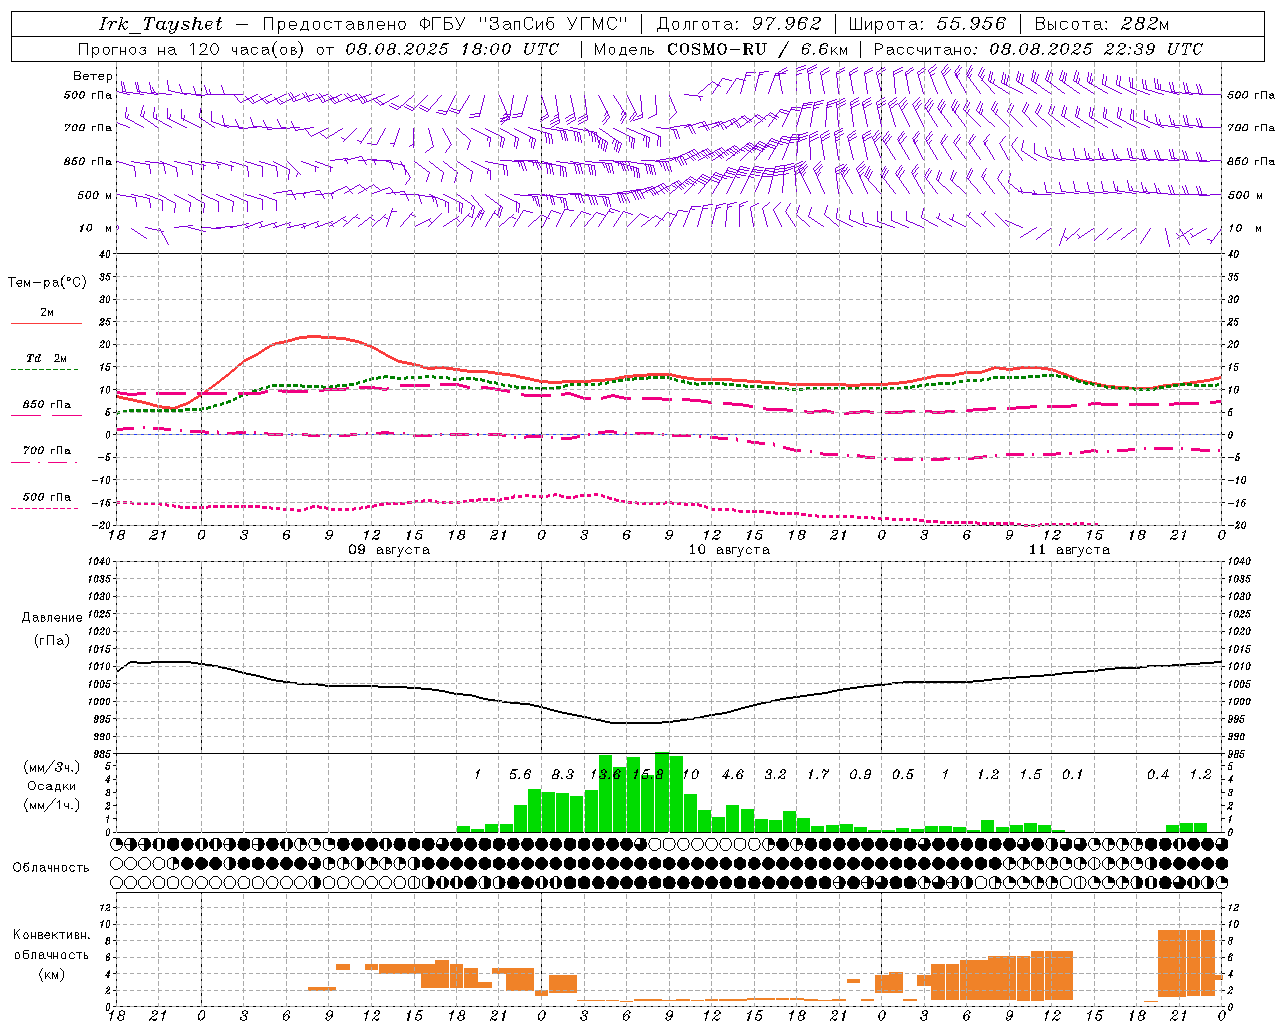Screen dimensions: 1280x1024
Task: Click the computed time "08.08.2025 22:39 UTC"
Action: 1095,49
